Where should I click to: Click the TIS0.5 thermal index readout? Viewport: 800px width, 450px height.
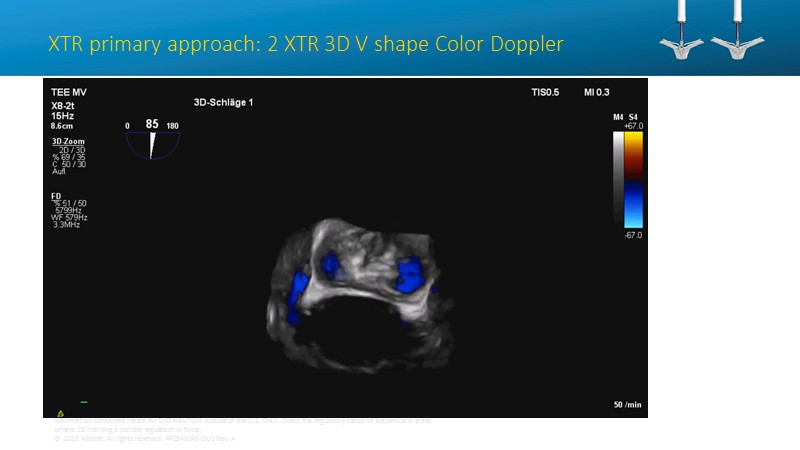point(545,92)
